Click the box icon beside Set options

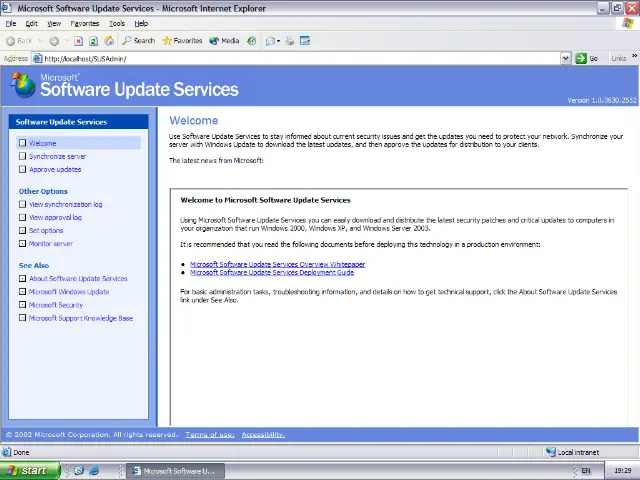(22, 230)
